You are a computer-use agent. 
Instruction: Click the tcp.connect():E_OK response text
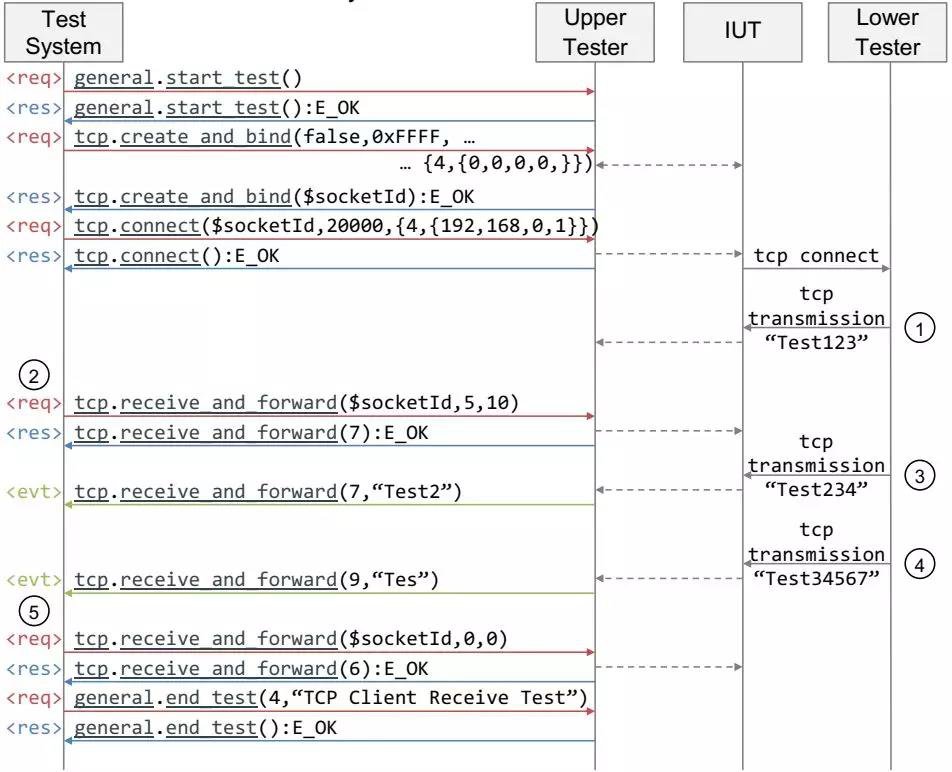pos(177,256)
